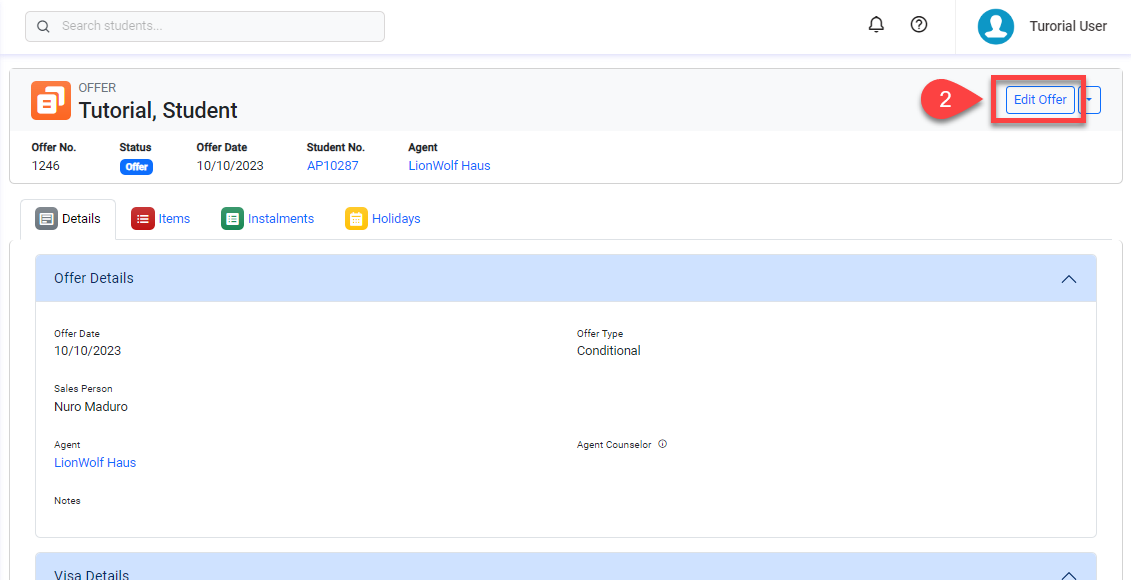Open LionWolf Haus link in header row
Viewport: 1131px width, 580px height.
(x=449, y=166)
